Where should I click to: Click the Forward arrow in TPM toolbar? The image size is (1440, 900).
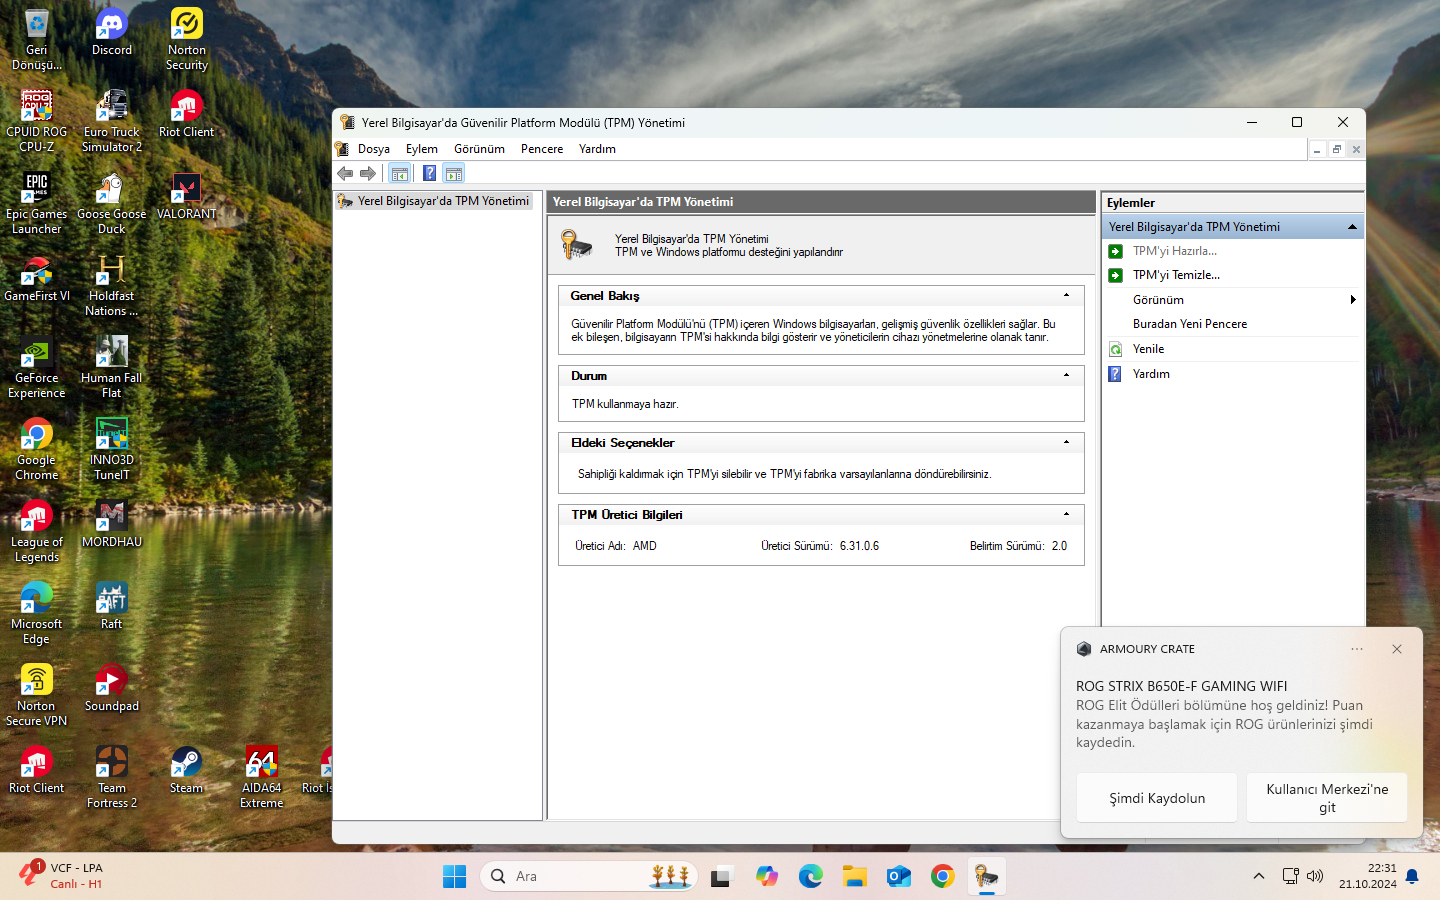(x=368, y=174)
